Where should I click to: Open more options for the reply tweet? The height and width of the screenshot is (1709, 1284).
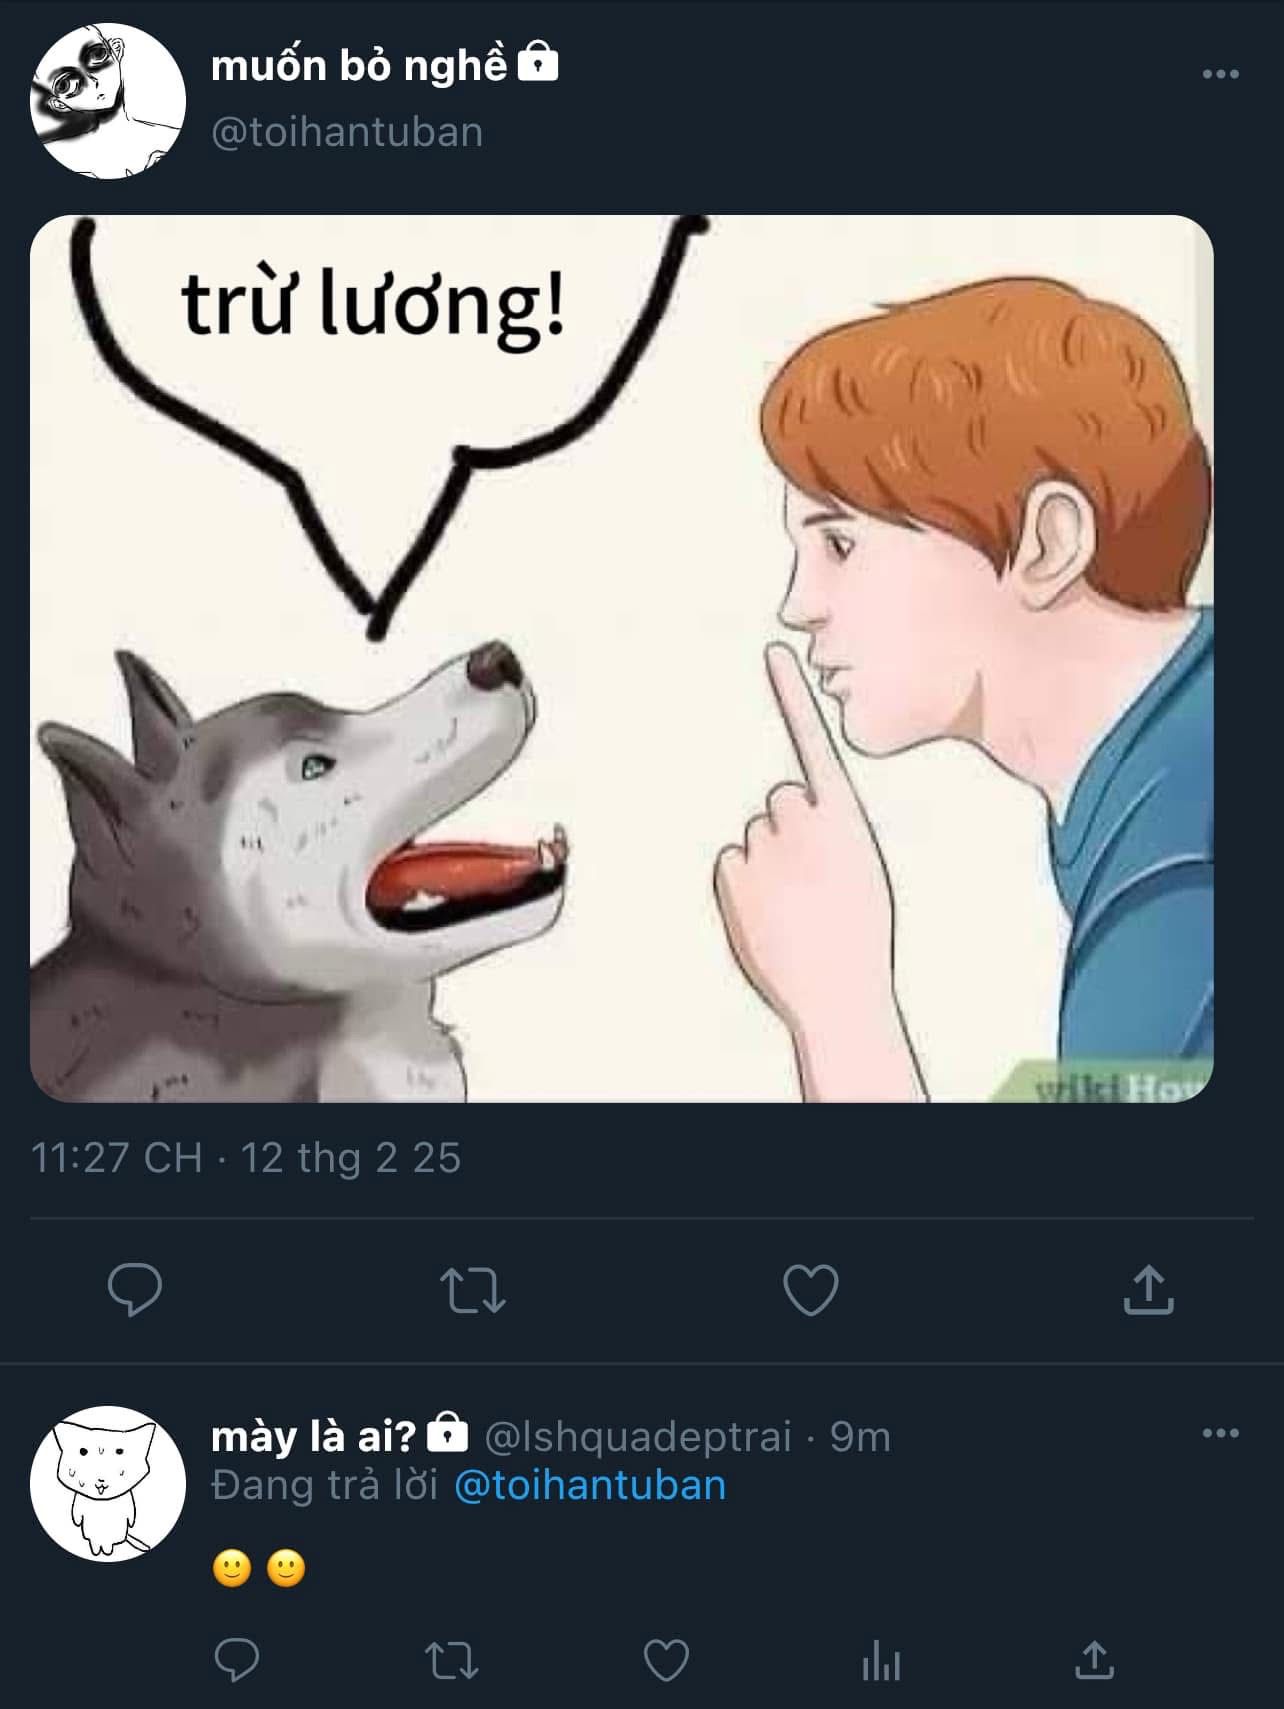1220,1433
